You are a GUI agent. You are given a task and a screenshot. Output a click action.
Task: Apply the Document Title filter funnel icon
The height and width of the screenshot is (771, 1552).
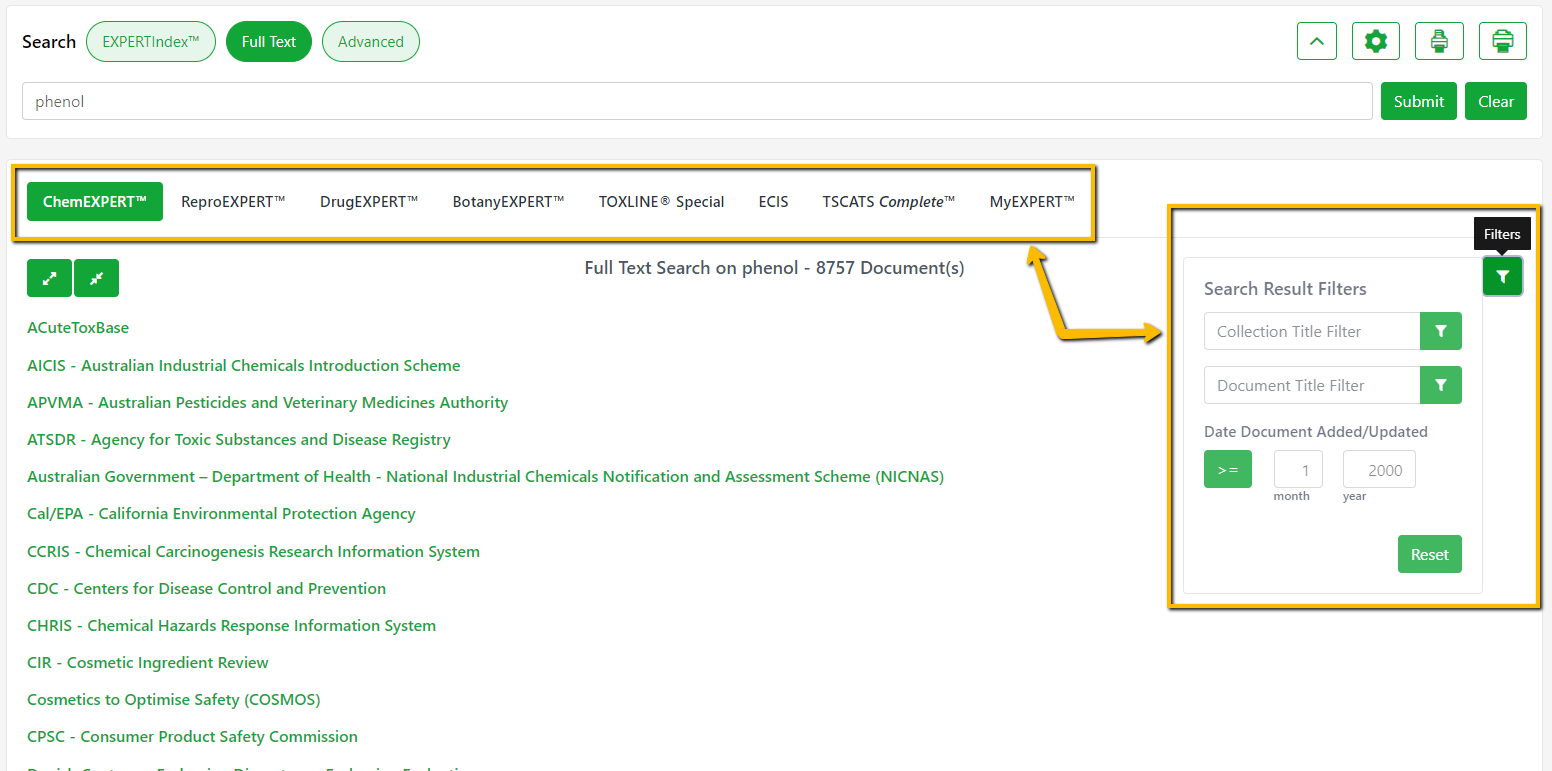1440,385
